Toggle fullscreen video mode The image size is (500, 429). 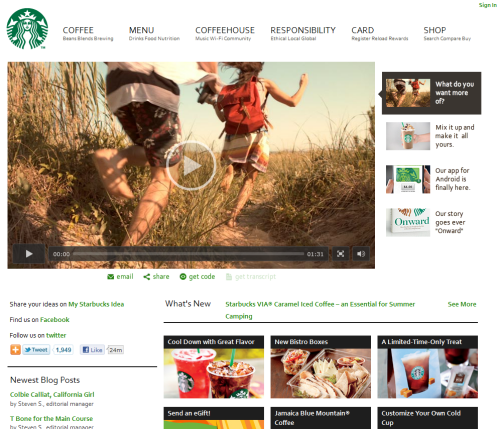pyautogui.click(x=340, y=254)
